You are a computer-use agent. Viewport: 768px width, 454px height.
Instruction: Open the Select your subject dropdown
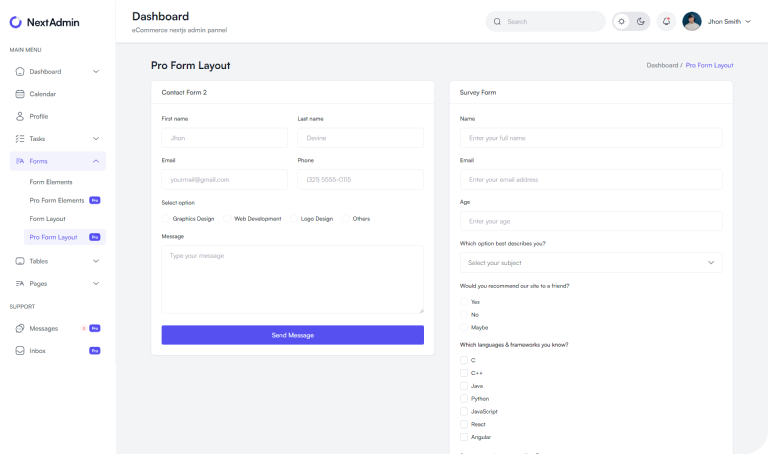click(590, 263)
